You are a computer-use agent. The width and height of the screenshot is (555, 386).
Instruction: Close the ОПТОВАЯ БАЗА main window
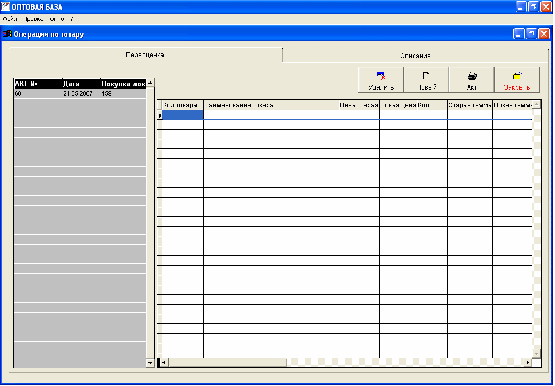pyautogui.click(x=546, y=7)
